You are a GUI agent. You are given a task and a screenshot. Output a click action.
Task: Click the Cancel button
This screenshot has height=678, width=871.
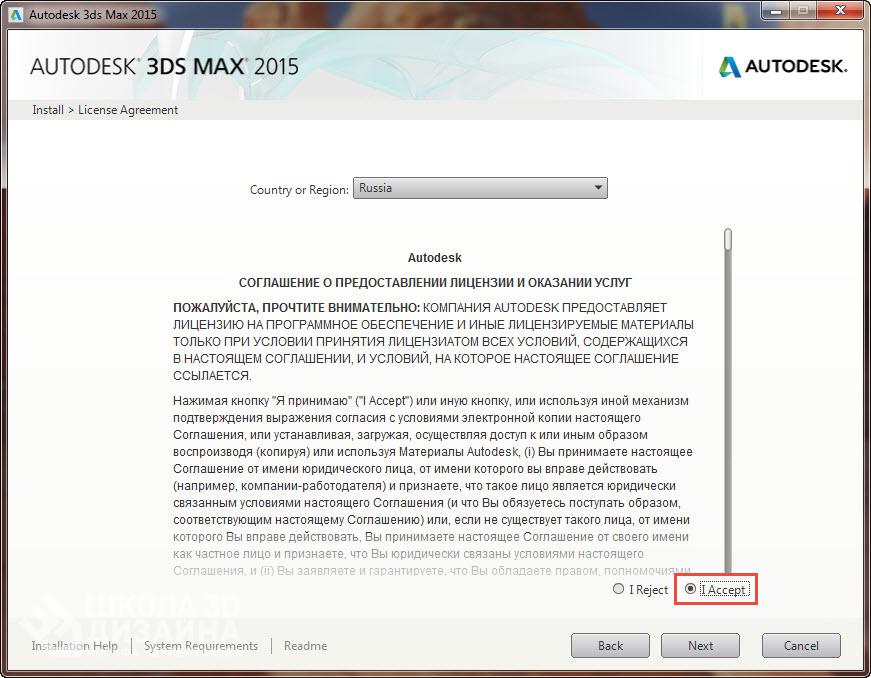point(801,646)
